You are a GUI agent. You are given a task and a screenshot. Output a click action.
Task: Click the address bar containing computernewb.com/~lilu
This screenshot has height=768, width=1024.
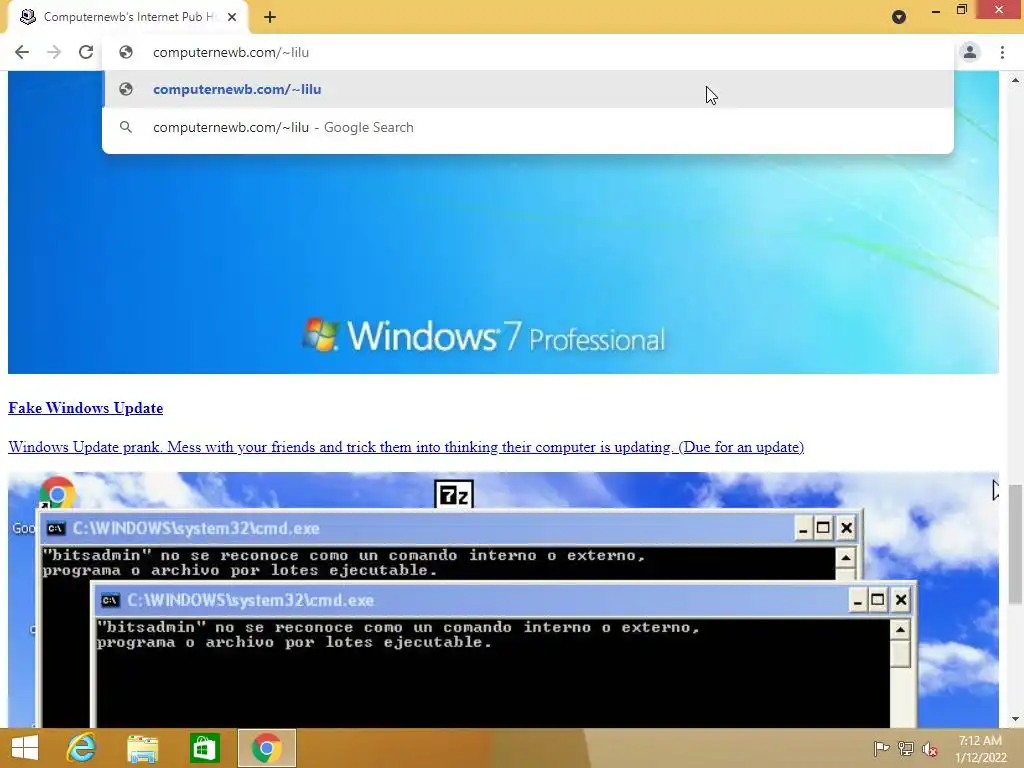[x=528, y=52]
